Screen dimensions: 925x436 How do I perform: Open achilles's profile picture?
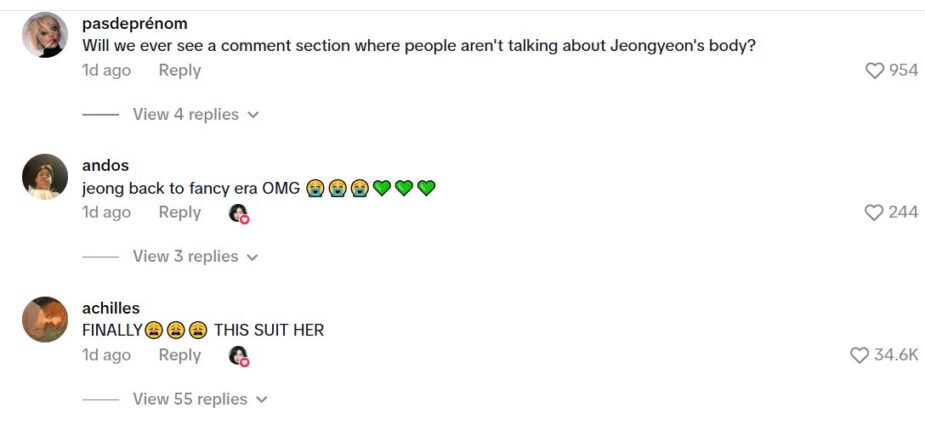click(x=45, y=319)
